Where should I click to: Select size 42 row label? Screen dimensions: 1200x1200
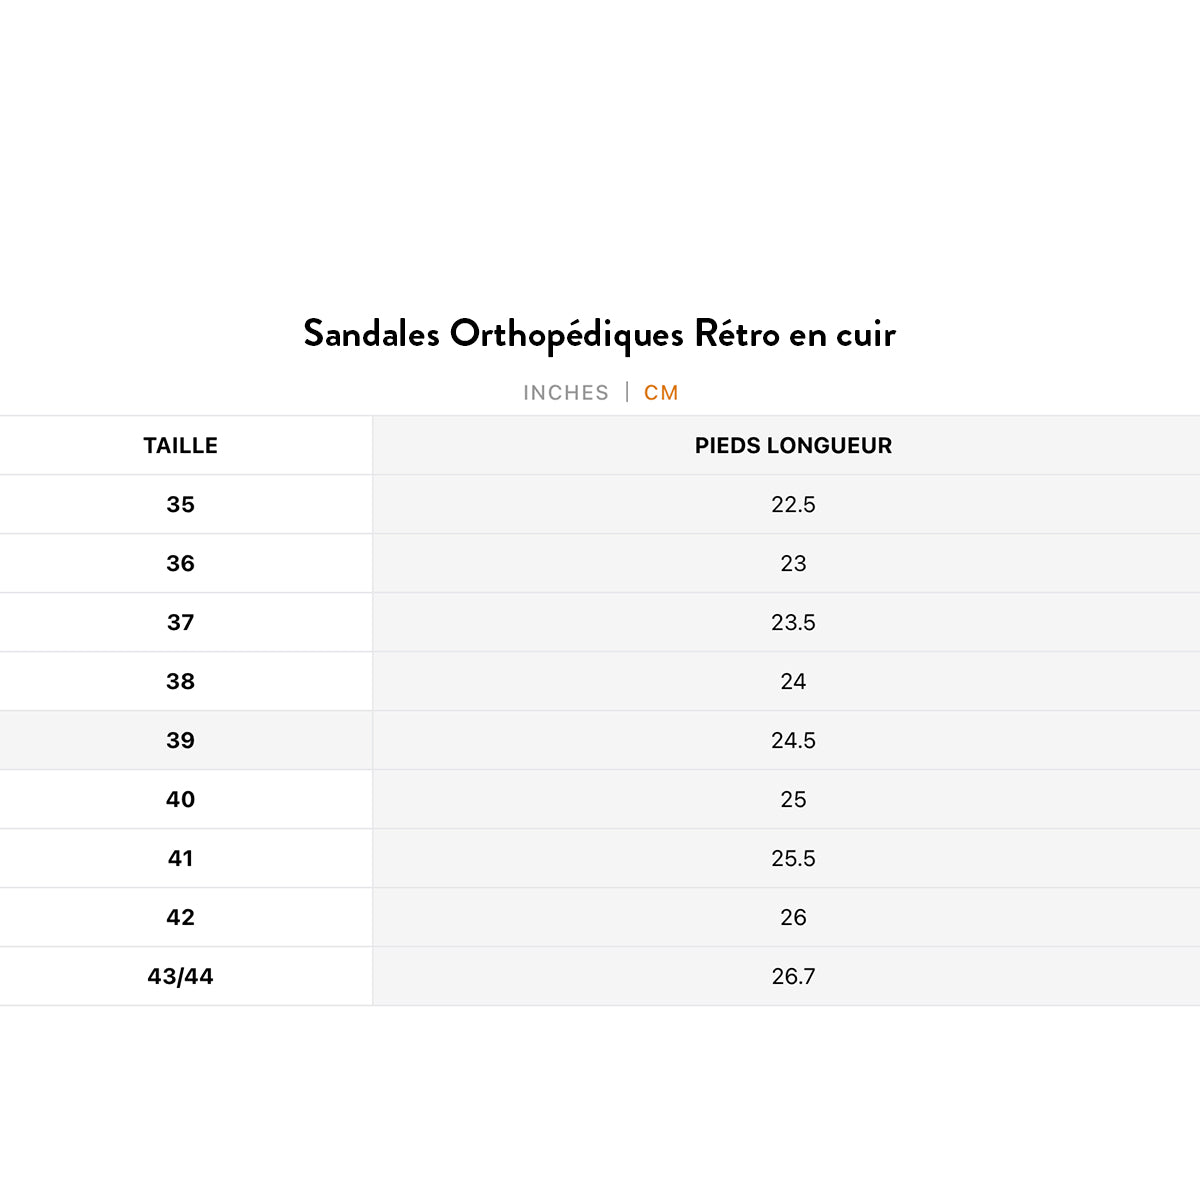[181, 918]
